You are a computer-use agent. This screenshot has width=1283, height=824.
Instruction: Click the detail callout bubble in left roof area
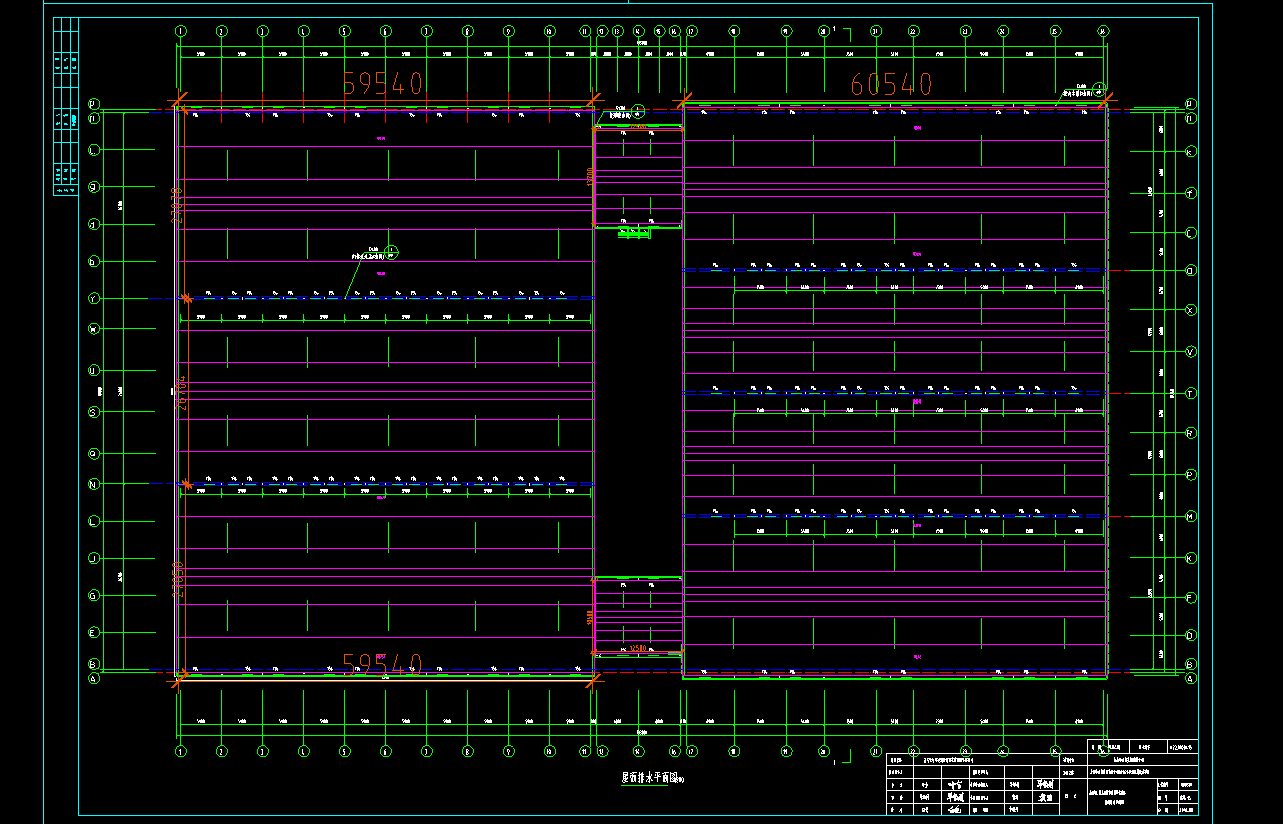(x=392, y=251)
